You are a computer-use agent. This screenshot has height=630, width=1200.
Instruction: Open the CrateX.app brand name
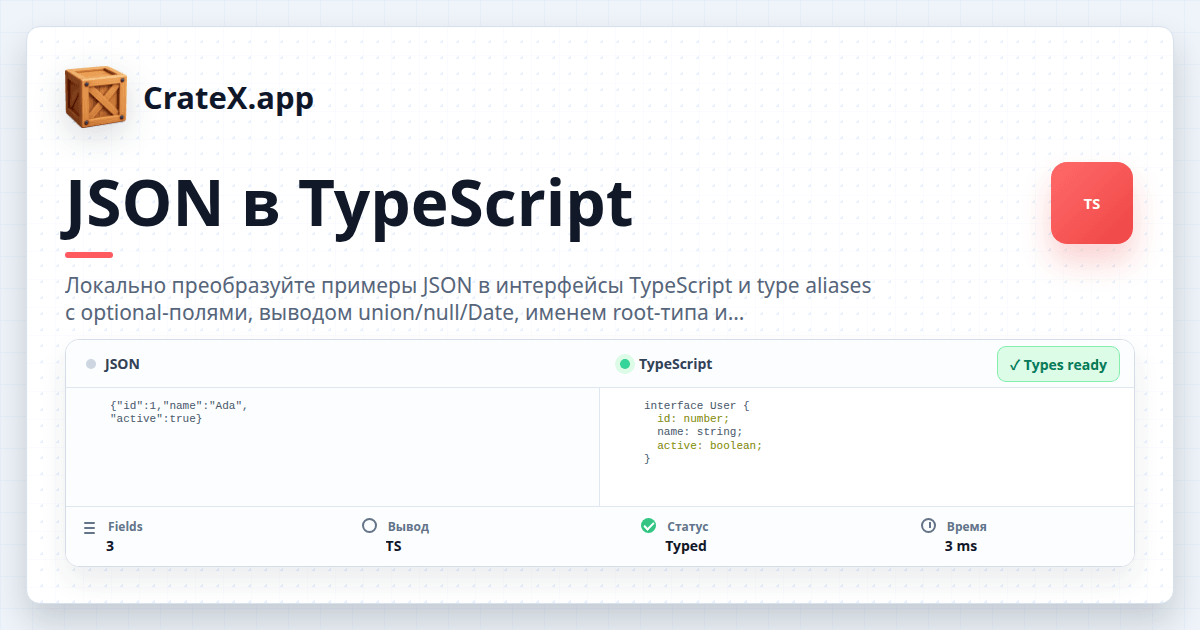point(229,98)
